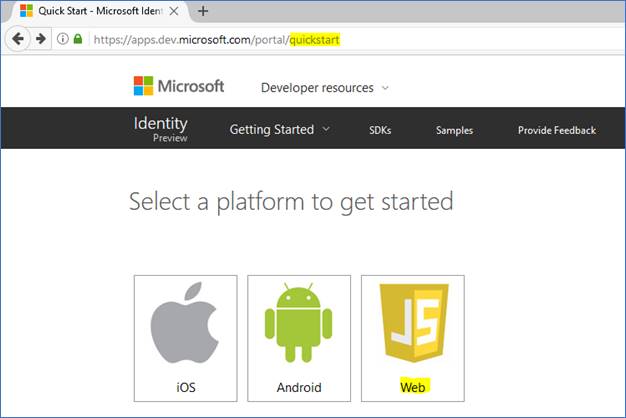Click the Microsoft logo in page header
Viewport: 626px width, 418px height.
click(180, 87)
